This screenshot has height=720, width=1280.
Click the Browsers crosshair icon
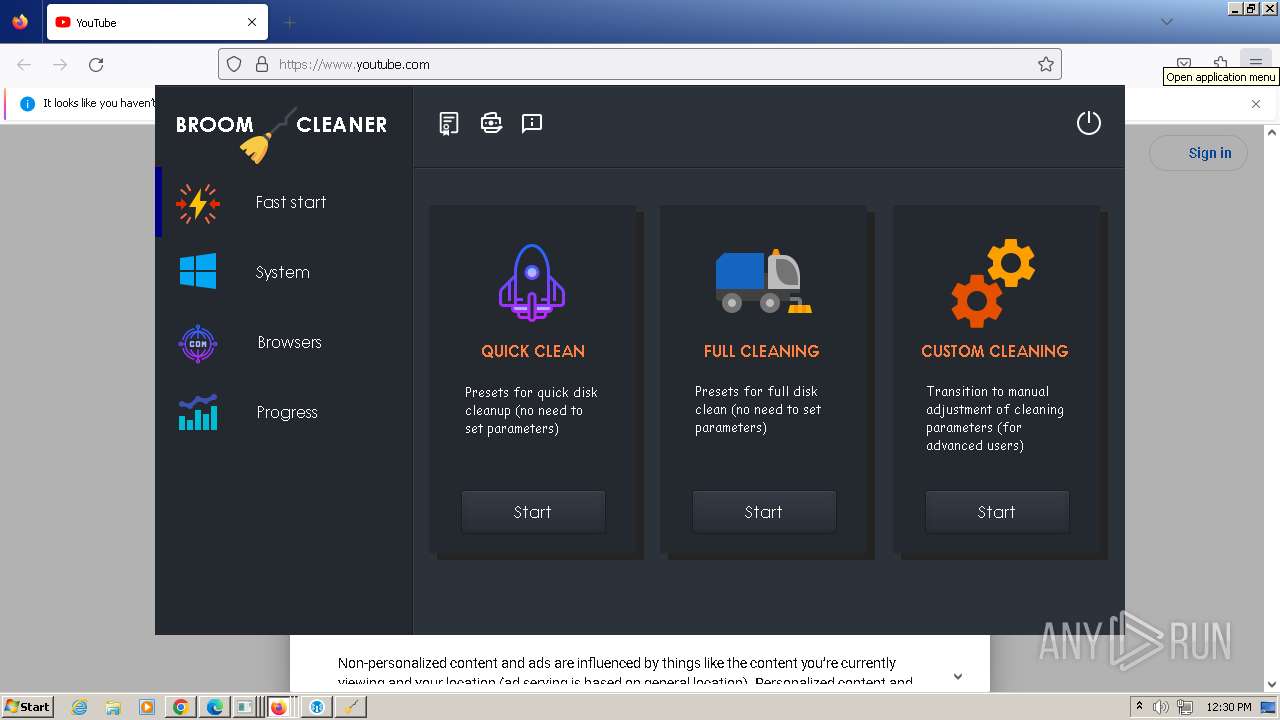pos(198,343)
